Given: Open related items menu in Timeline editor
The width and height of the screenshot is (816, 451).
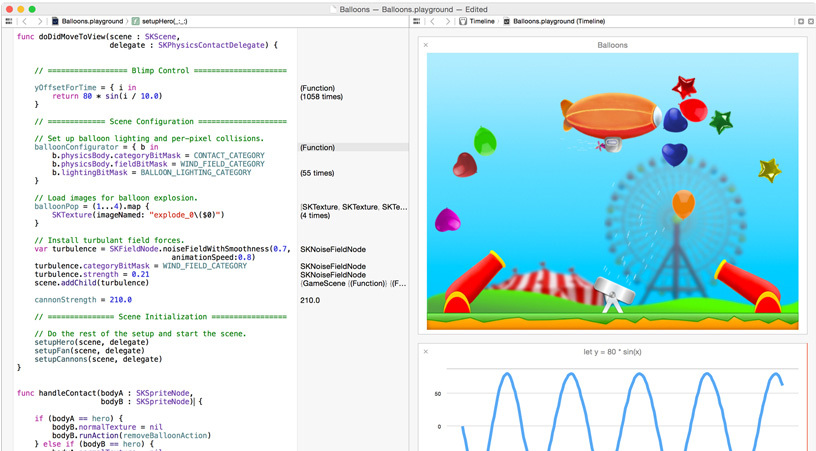Looking at the screenshot, I should tap(416, 21).
